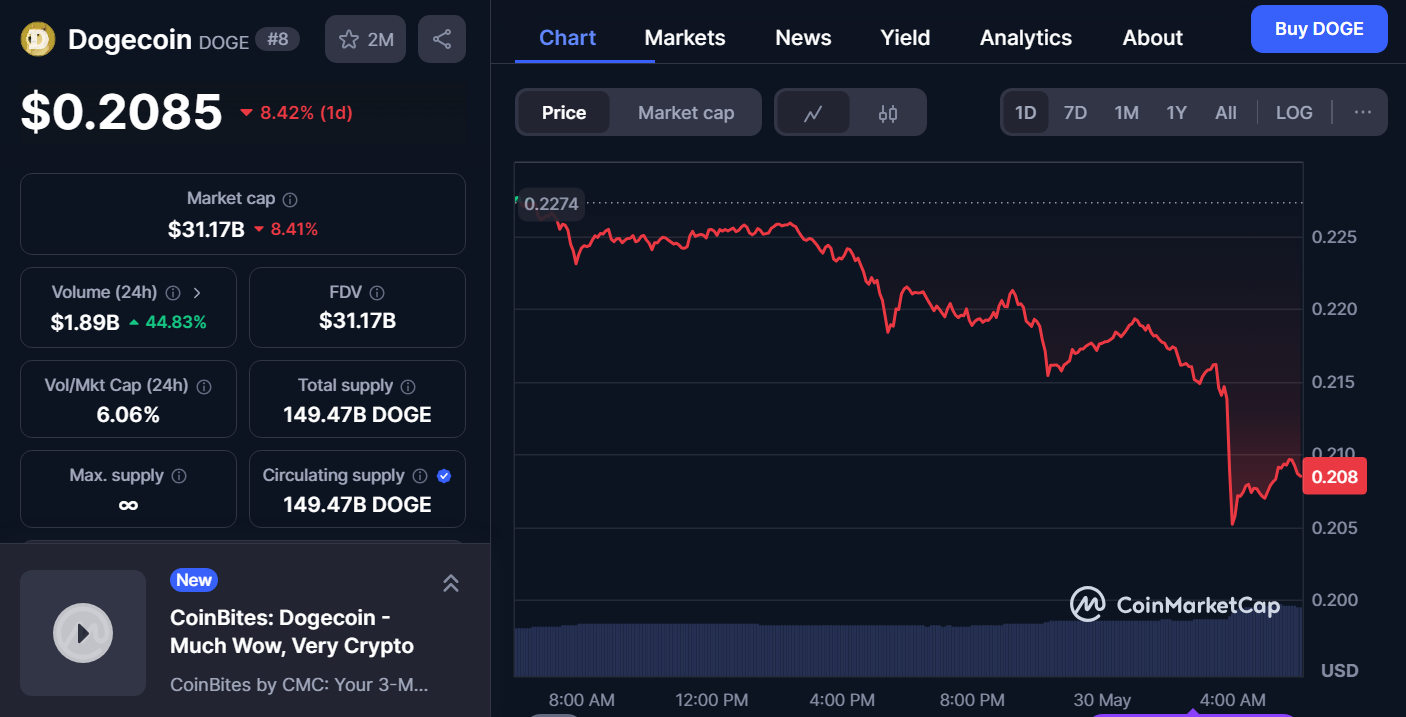This screenshot has width=1406, height=717.
Task: Show info tooltip next to Volume (24h)
Action: click(x=173, y=293)
